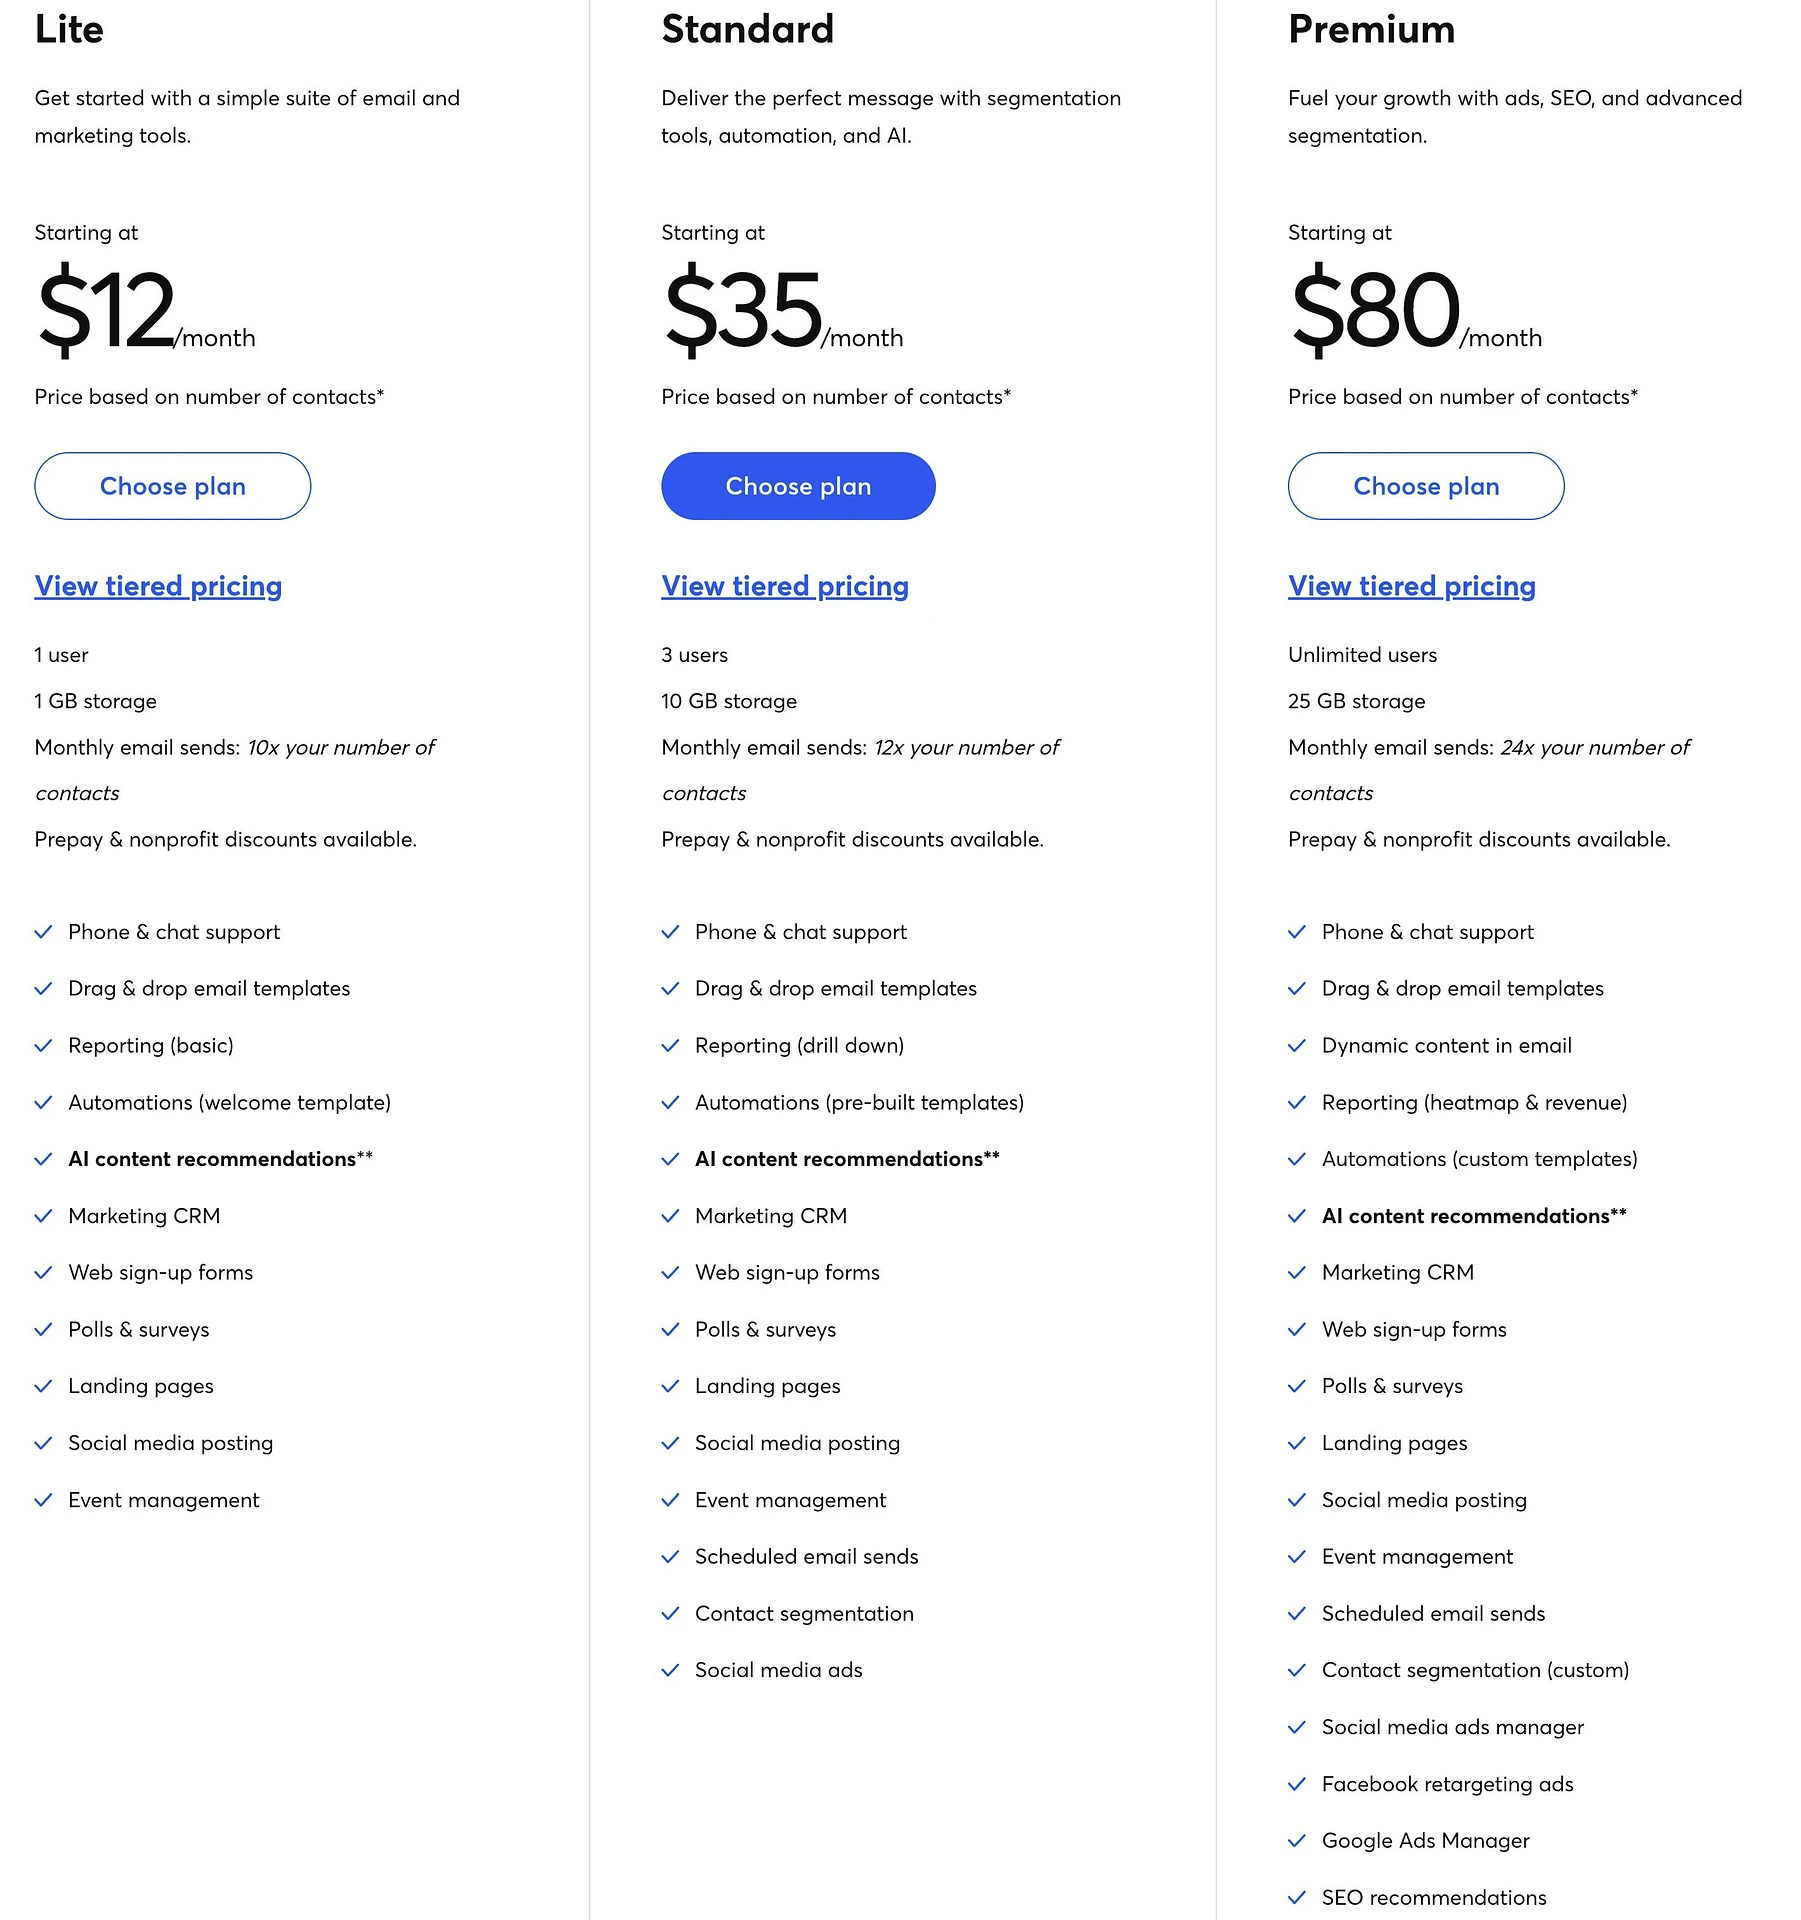Click checkmark beside Google Ads Manager
The image size is (1801, 1920).
1297,1841
